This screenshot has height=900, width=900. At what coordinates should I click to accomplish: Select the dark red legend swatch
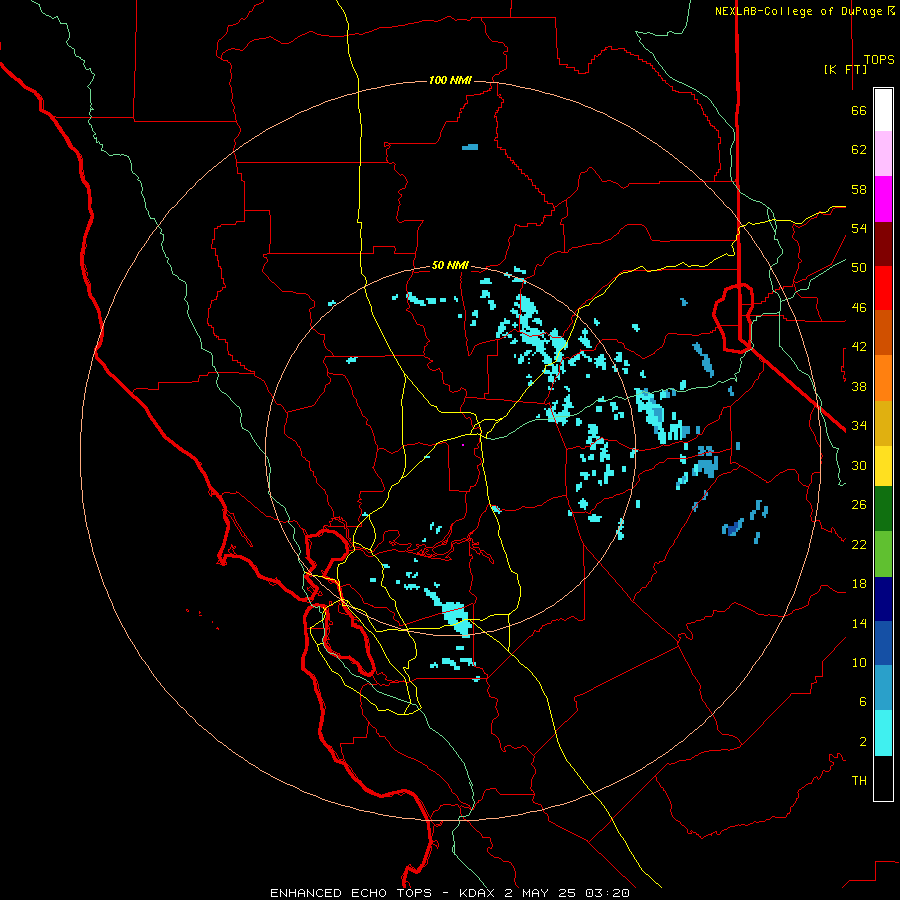pos(883,244)
